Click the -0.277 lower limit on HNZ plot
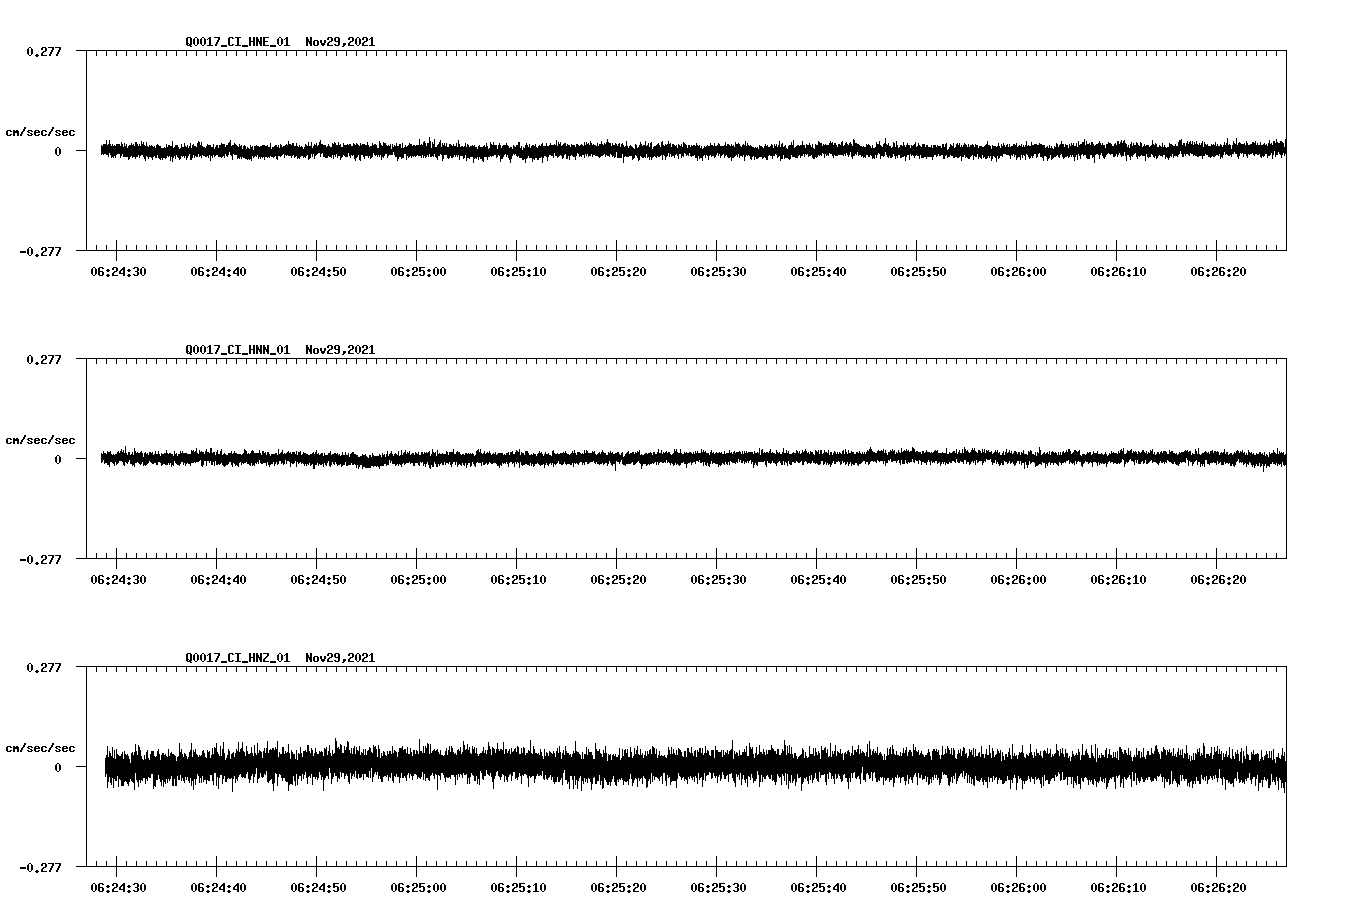Screen dimensions: 1358x924 40,867
